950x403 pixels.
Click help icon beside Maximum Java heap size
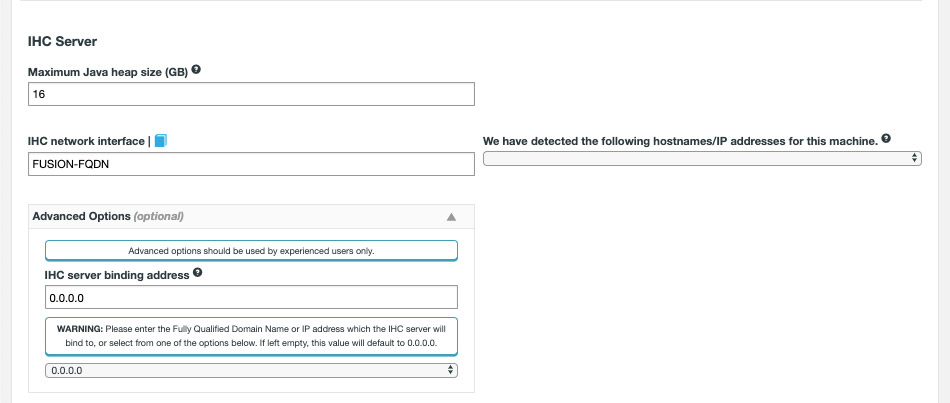point(196,71)
